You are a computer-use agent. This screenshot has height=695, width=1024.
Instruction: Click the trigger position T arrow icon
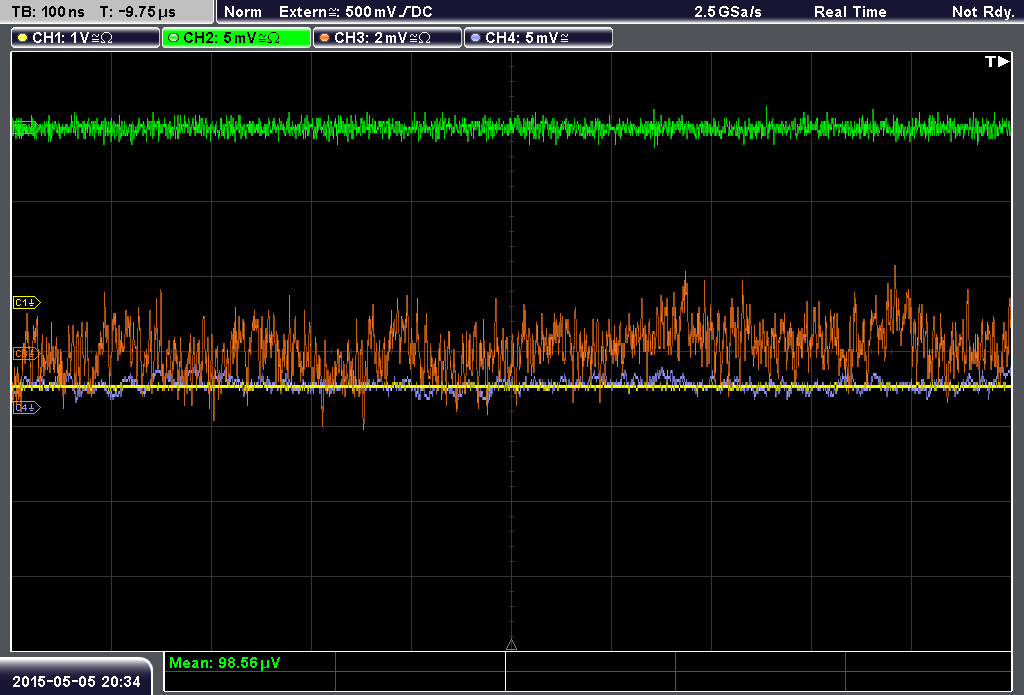tap(997, 61)
